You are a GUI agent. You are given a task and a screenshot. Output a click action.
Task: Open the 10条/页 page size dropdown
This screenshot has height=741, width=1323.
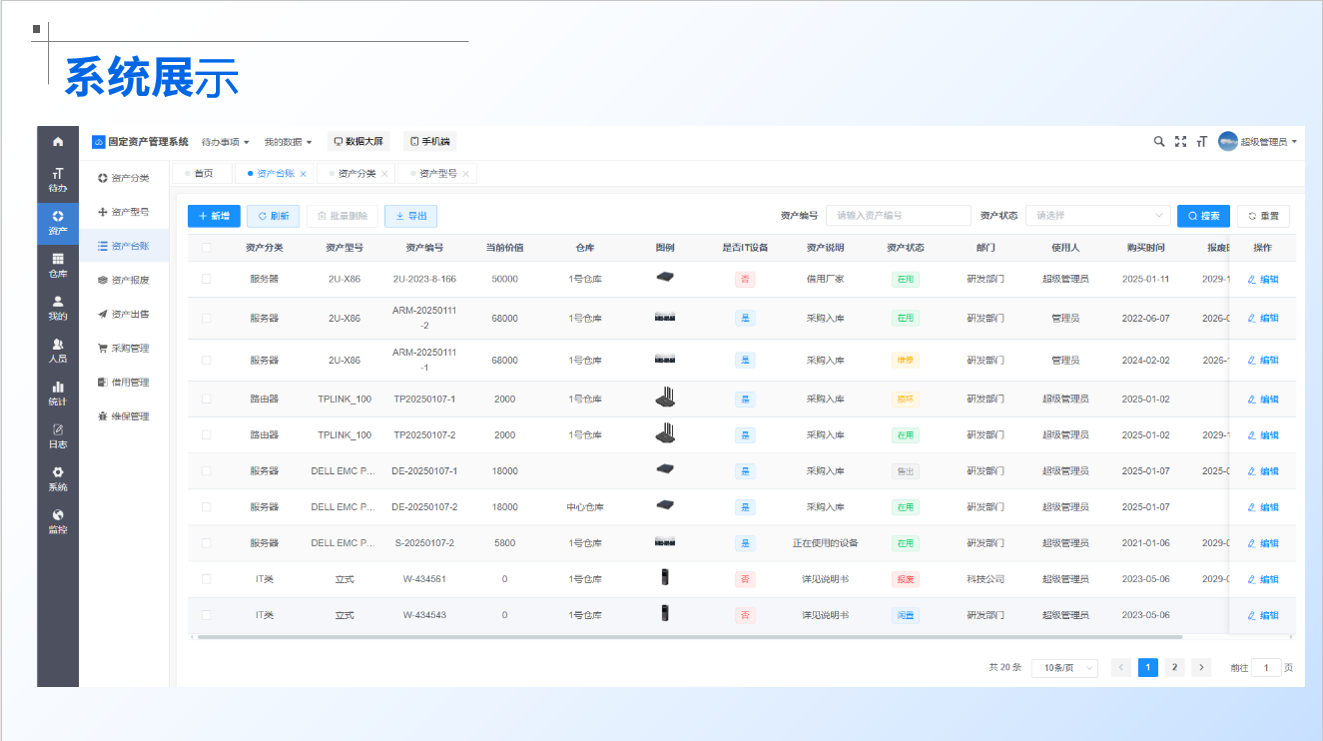(1065, 668)
